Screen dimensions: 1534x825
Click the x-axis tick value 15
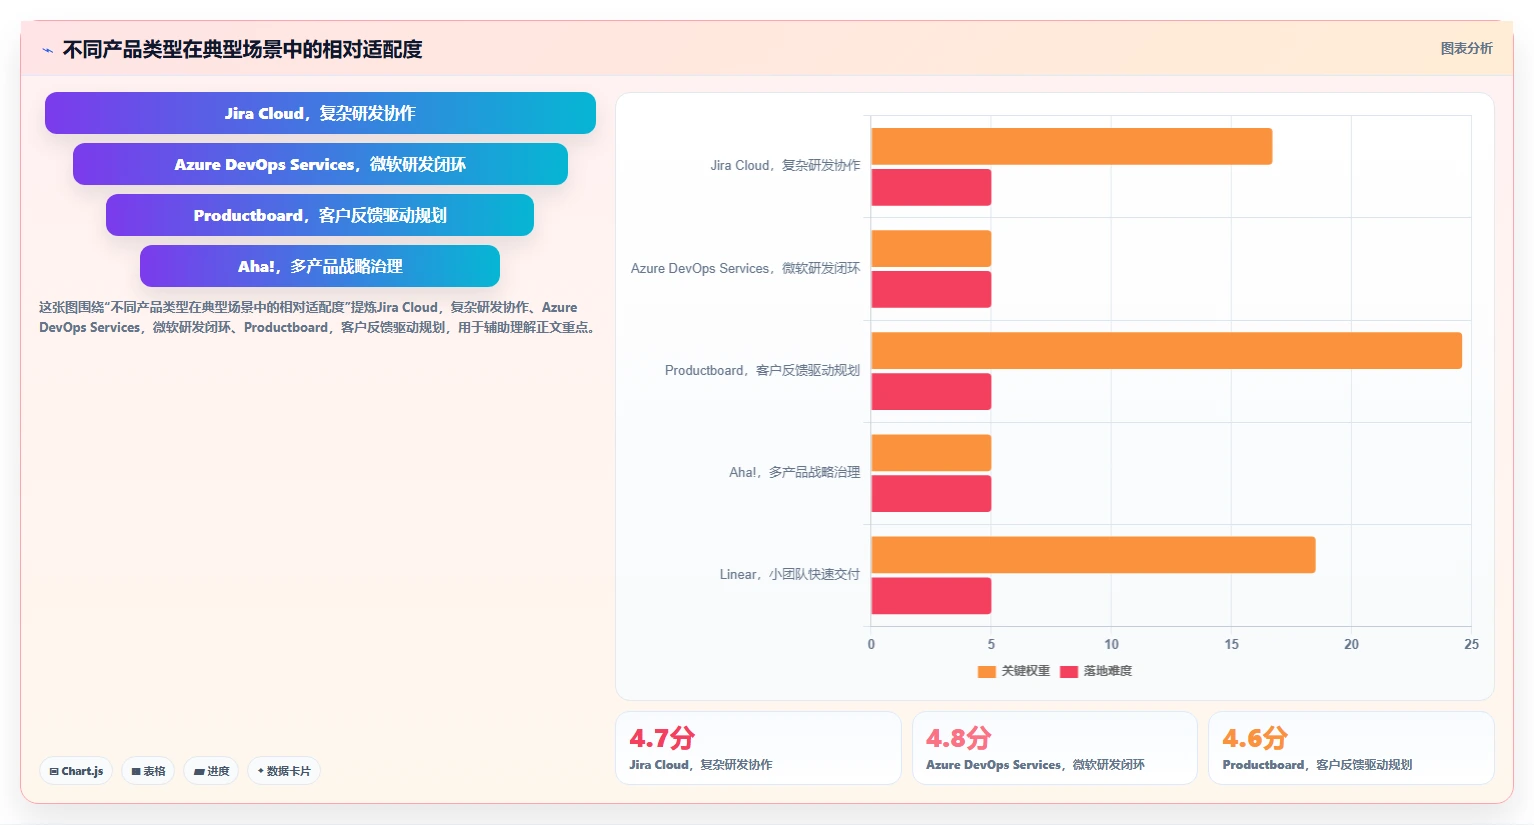tap(1231, 644)
